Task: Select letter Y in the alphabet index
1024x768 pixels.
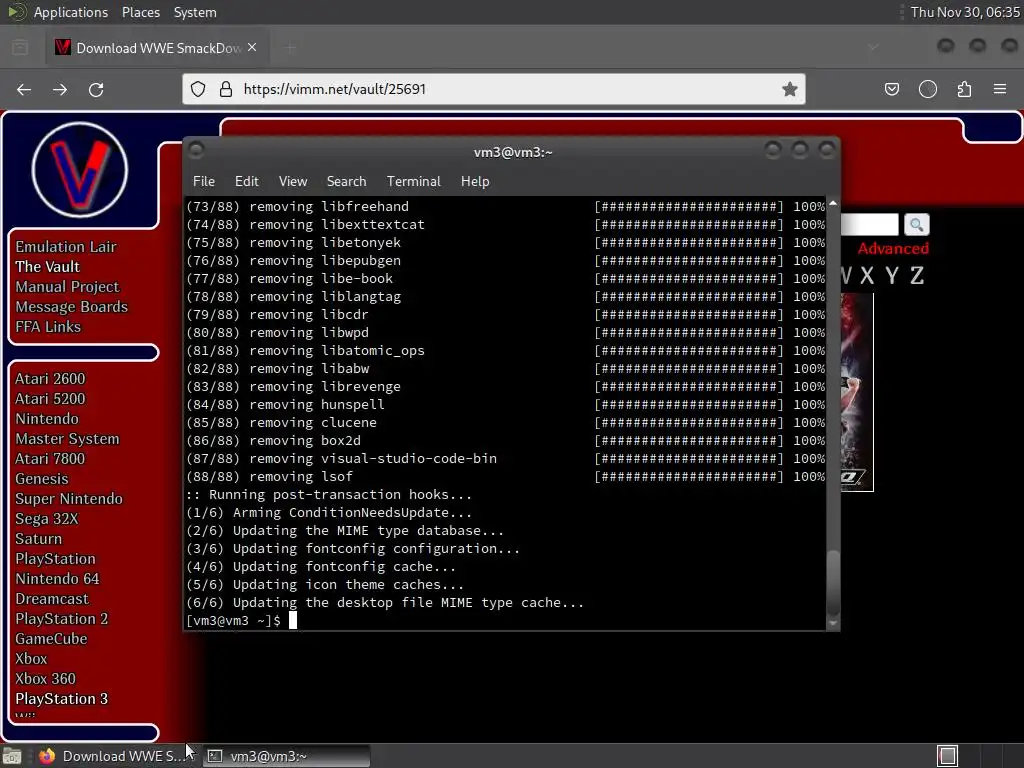Action: click(x=891, y=276)
